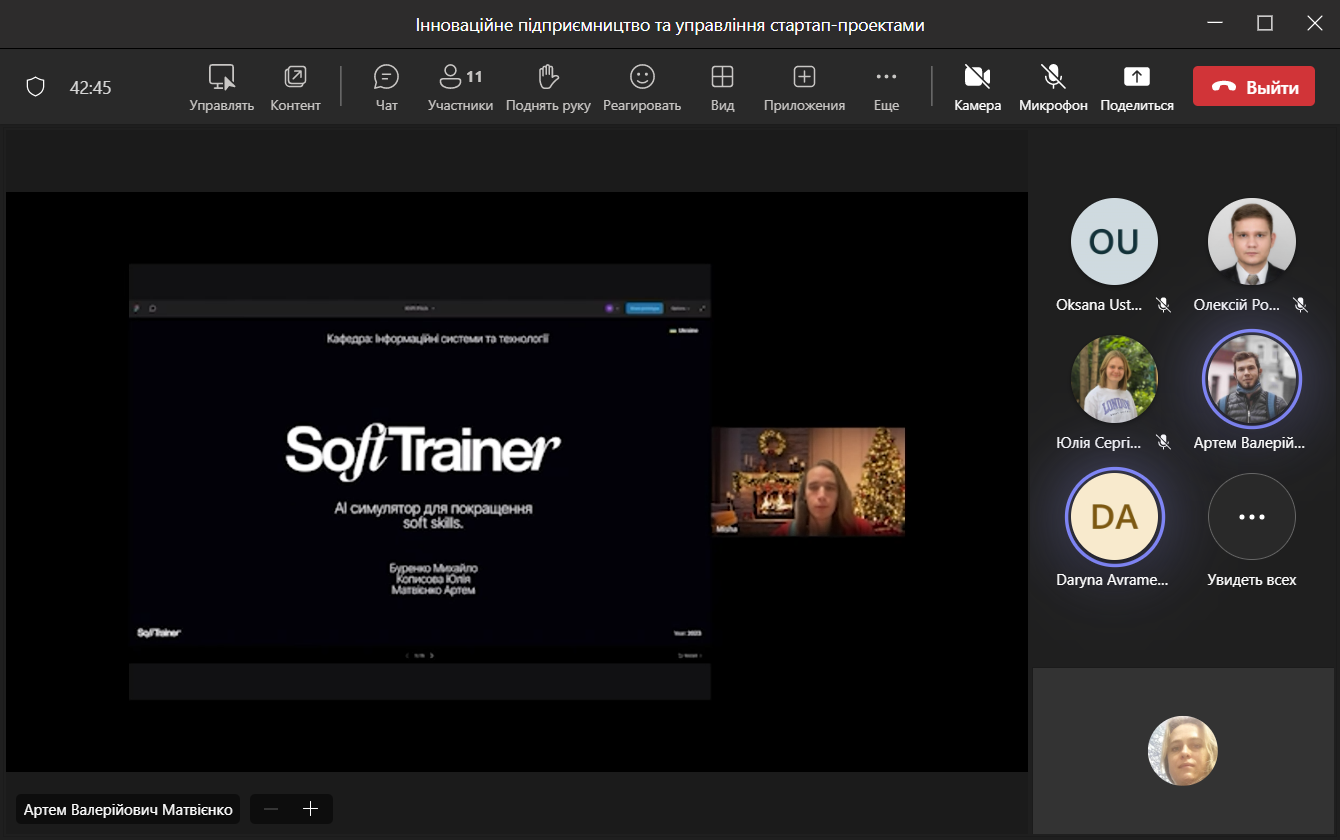The height and width of the screenshot is (840, 1340).
Task: Share screen with Поделиться
Action: point(1137,87)
